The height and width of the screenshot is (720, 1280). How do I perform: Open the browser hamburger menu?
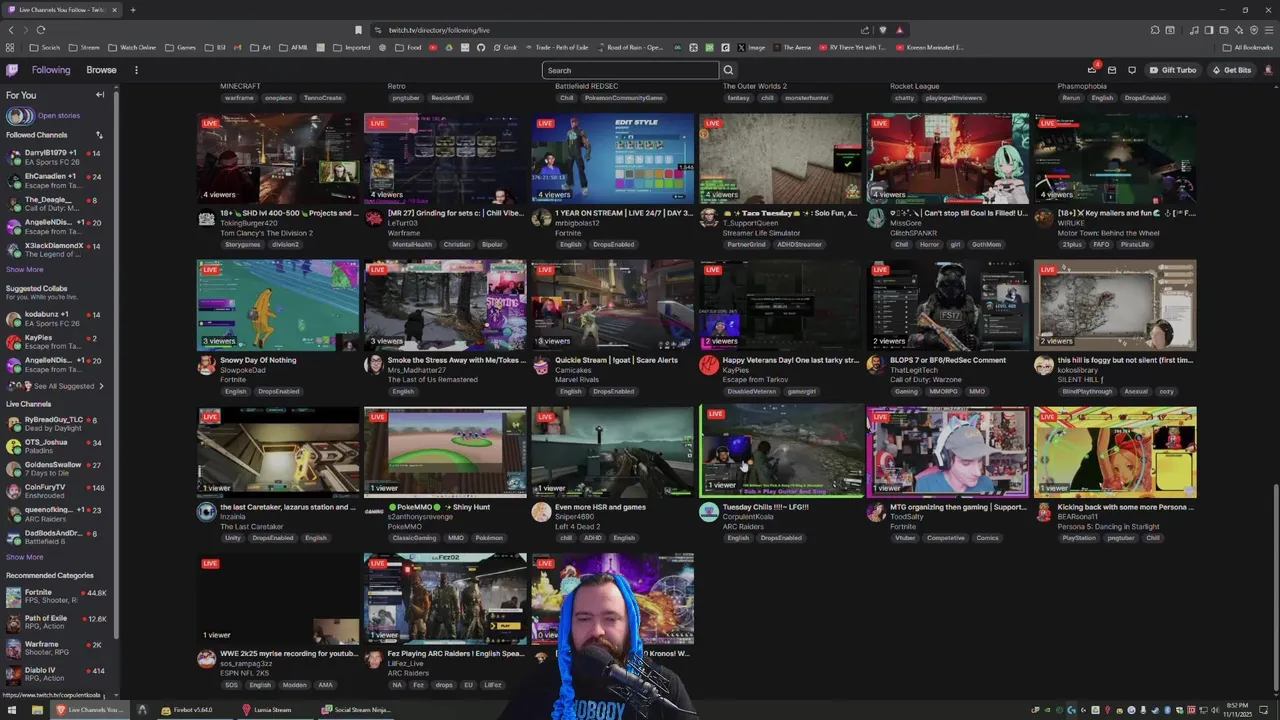pyautogui.click(x=1268, y=30)
